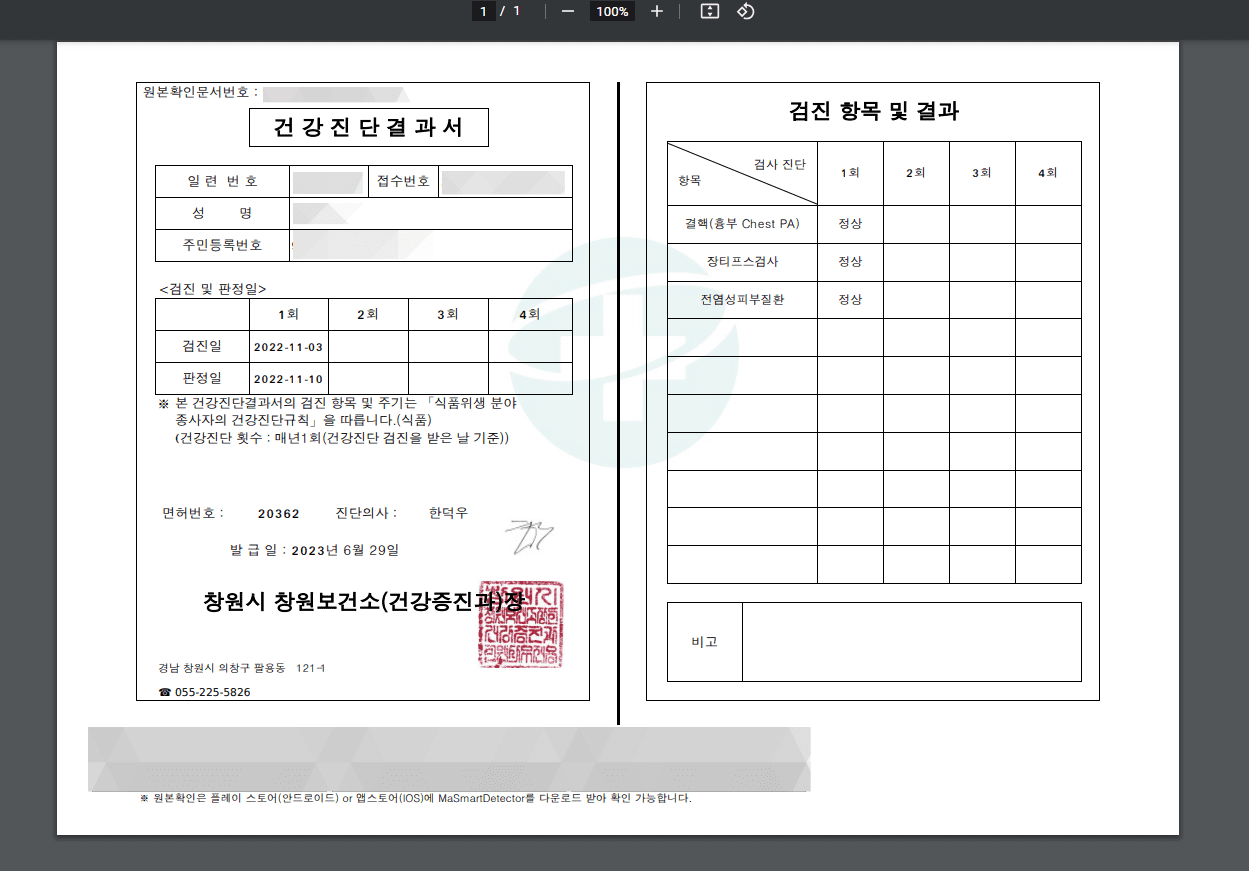Click the 검진일 date 2022-11-03
Viewport: 1249px width, 871px height.
pos(287,346)
